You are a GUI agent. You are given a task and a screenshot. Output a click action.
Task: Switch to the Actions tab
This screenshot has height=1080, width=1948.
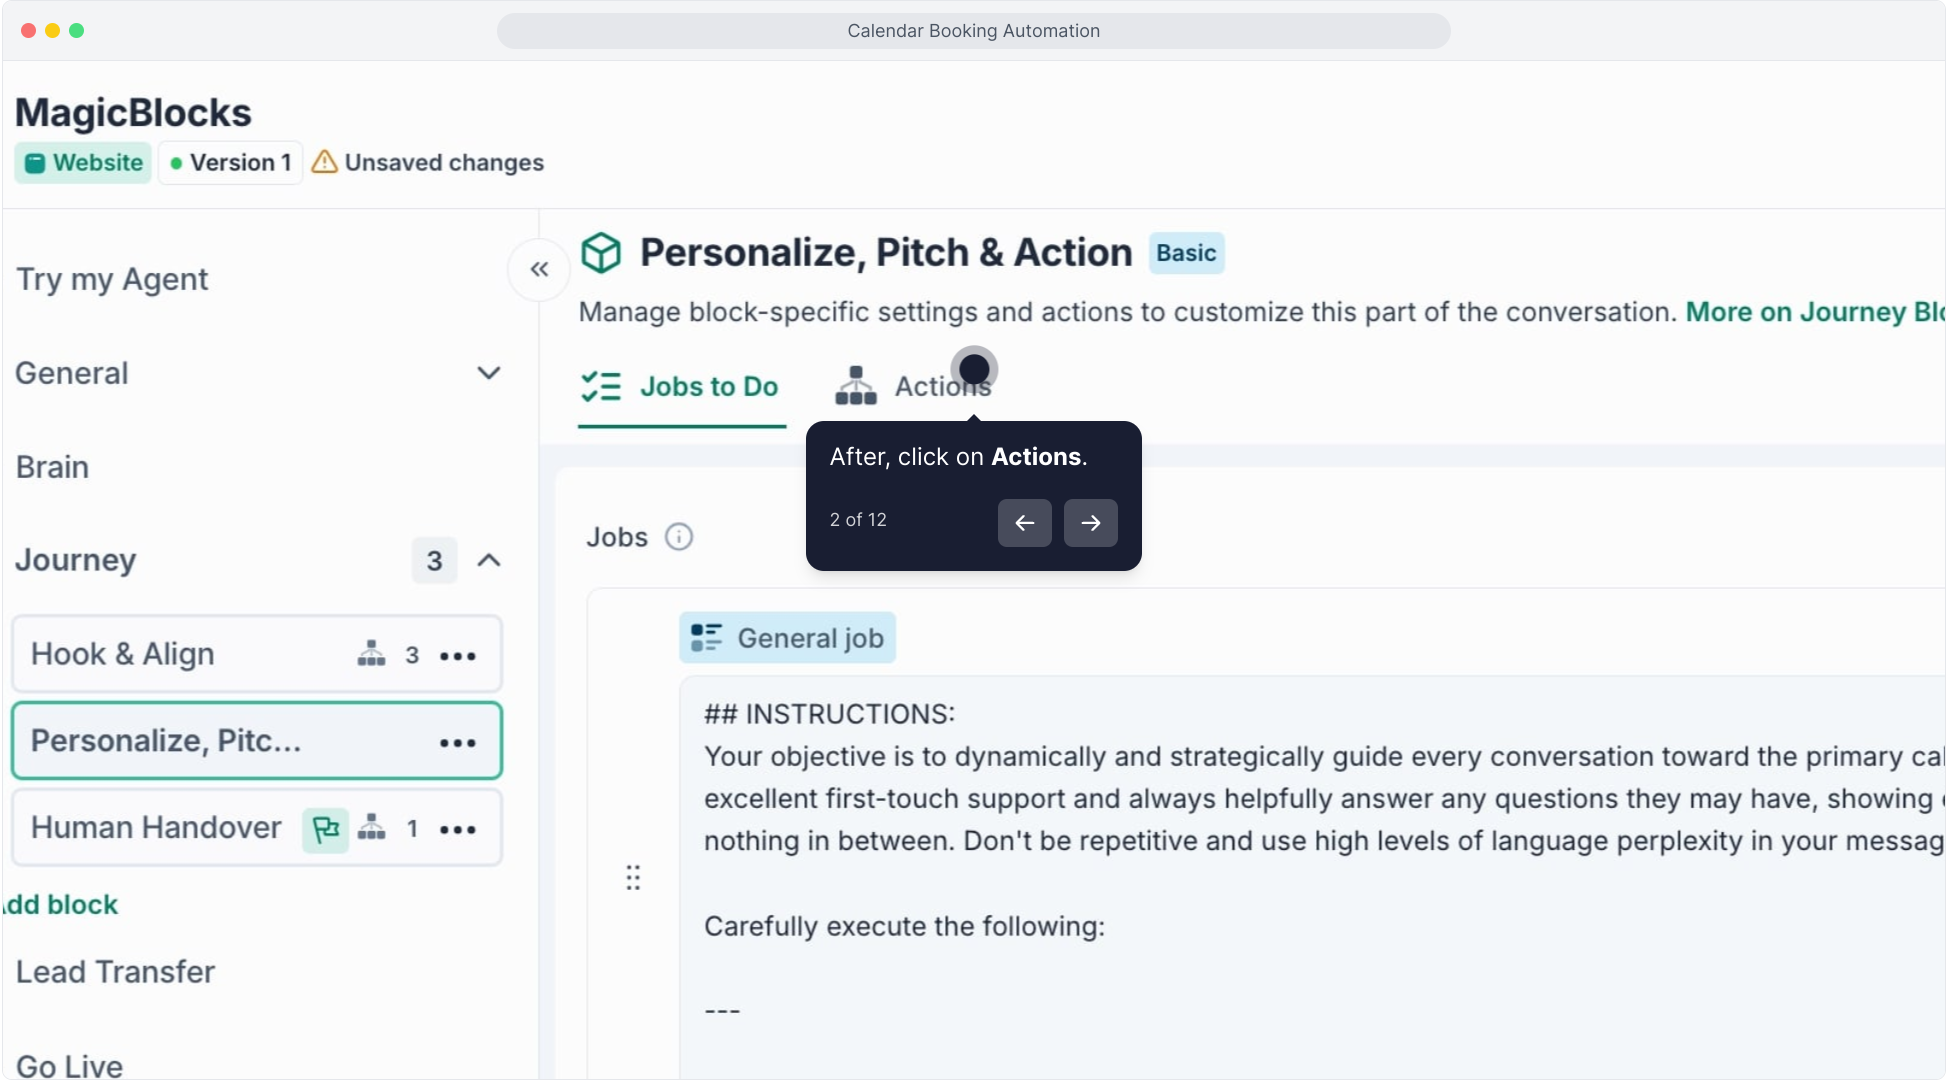click(914, 386)
